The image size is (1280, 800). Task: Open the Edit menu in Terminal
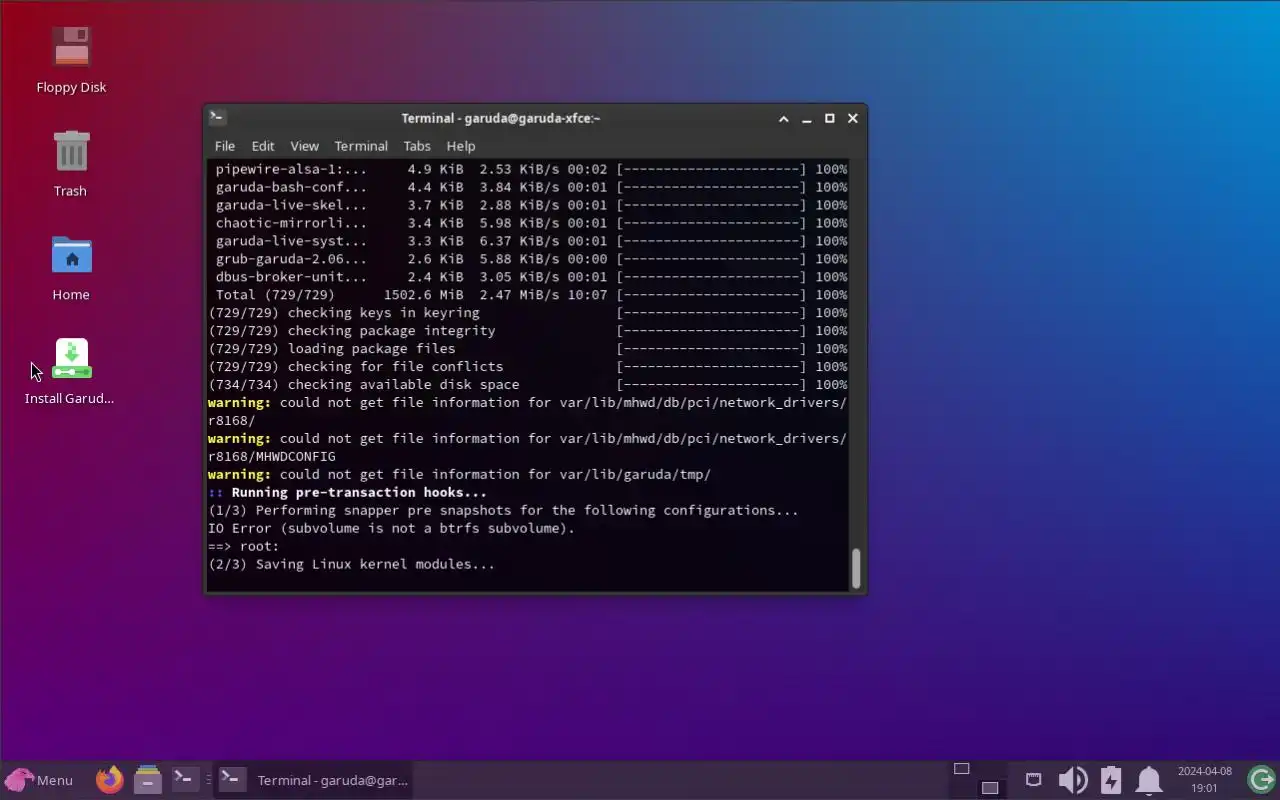pos(263,146)
